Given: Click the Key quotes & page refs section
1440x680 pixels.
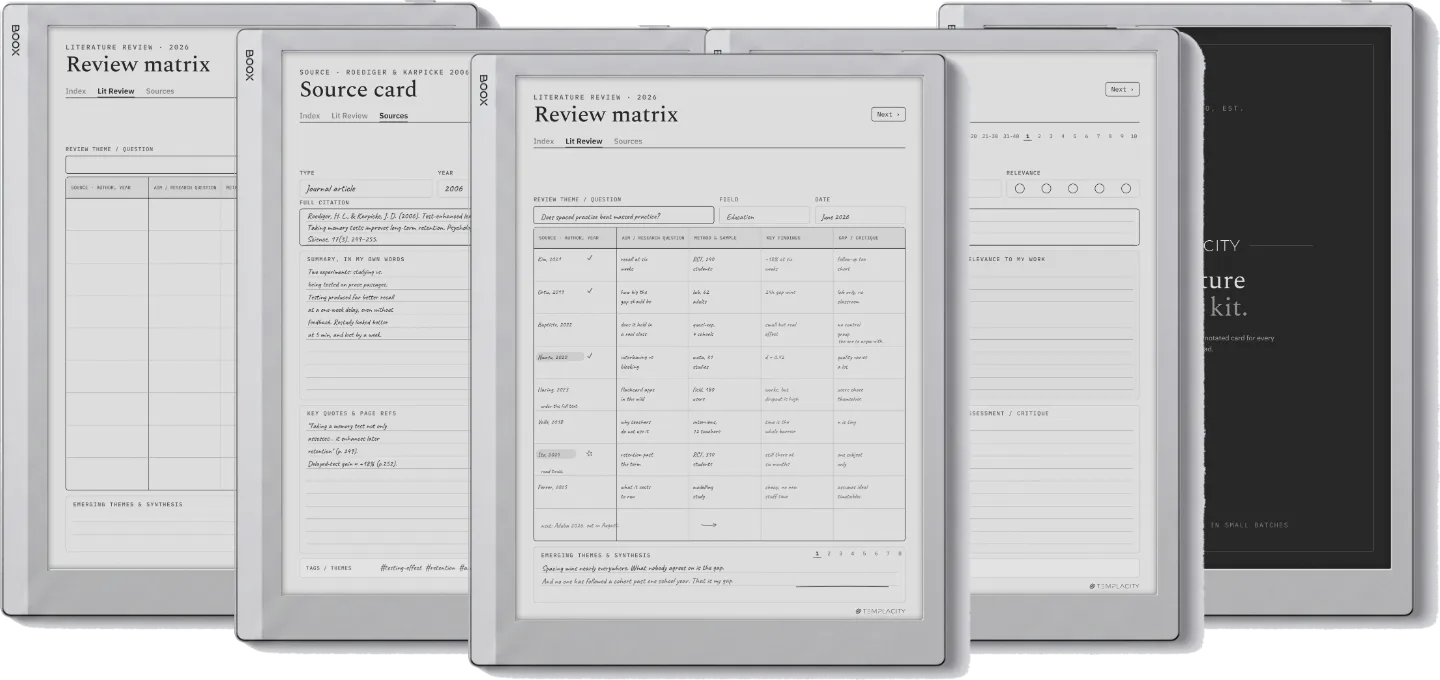Looking at the screenshot, I should 385,477.
